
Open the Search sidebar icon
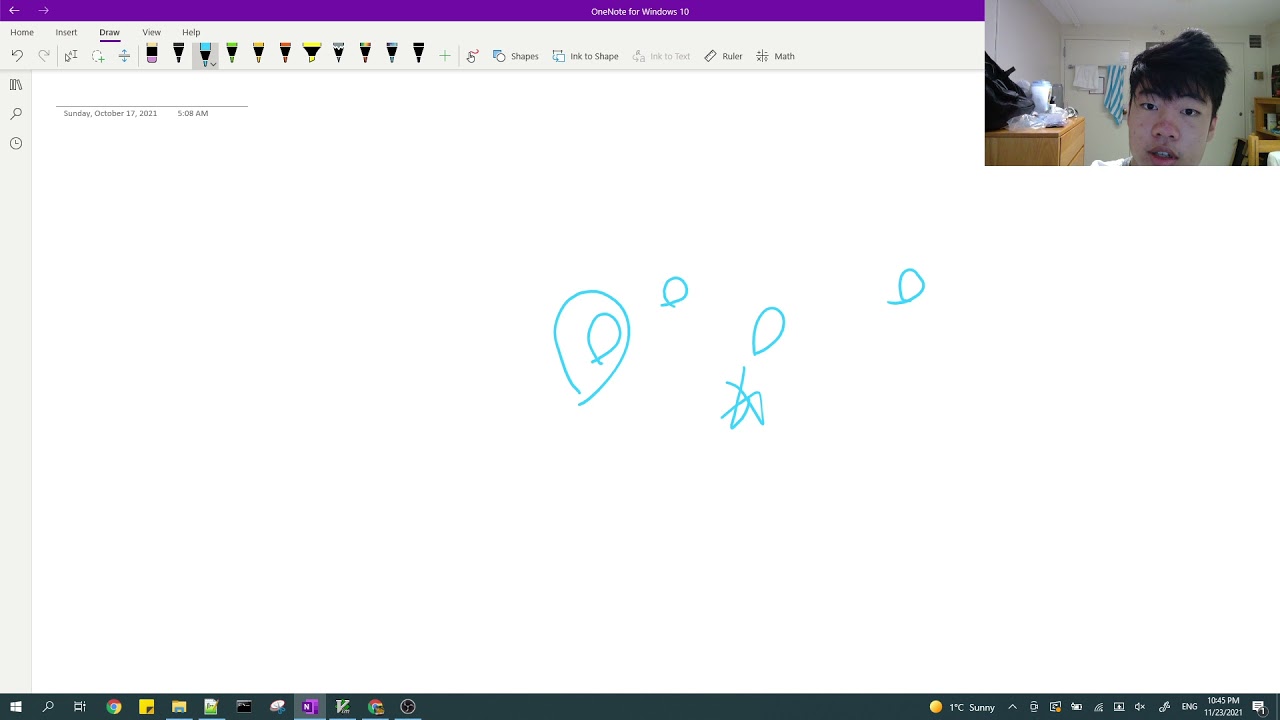click(x=16, y=114)
